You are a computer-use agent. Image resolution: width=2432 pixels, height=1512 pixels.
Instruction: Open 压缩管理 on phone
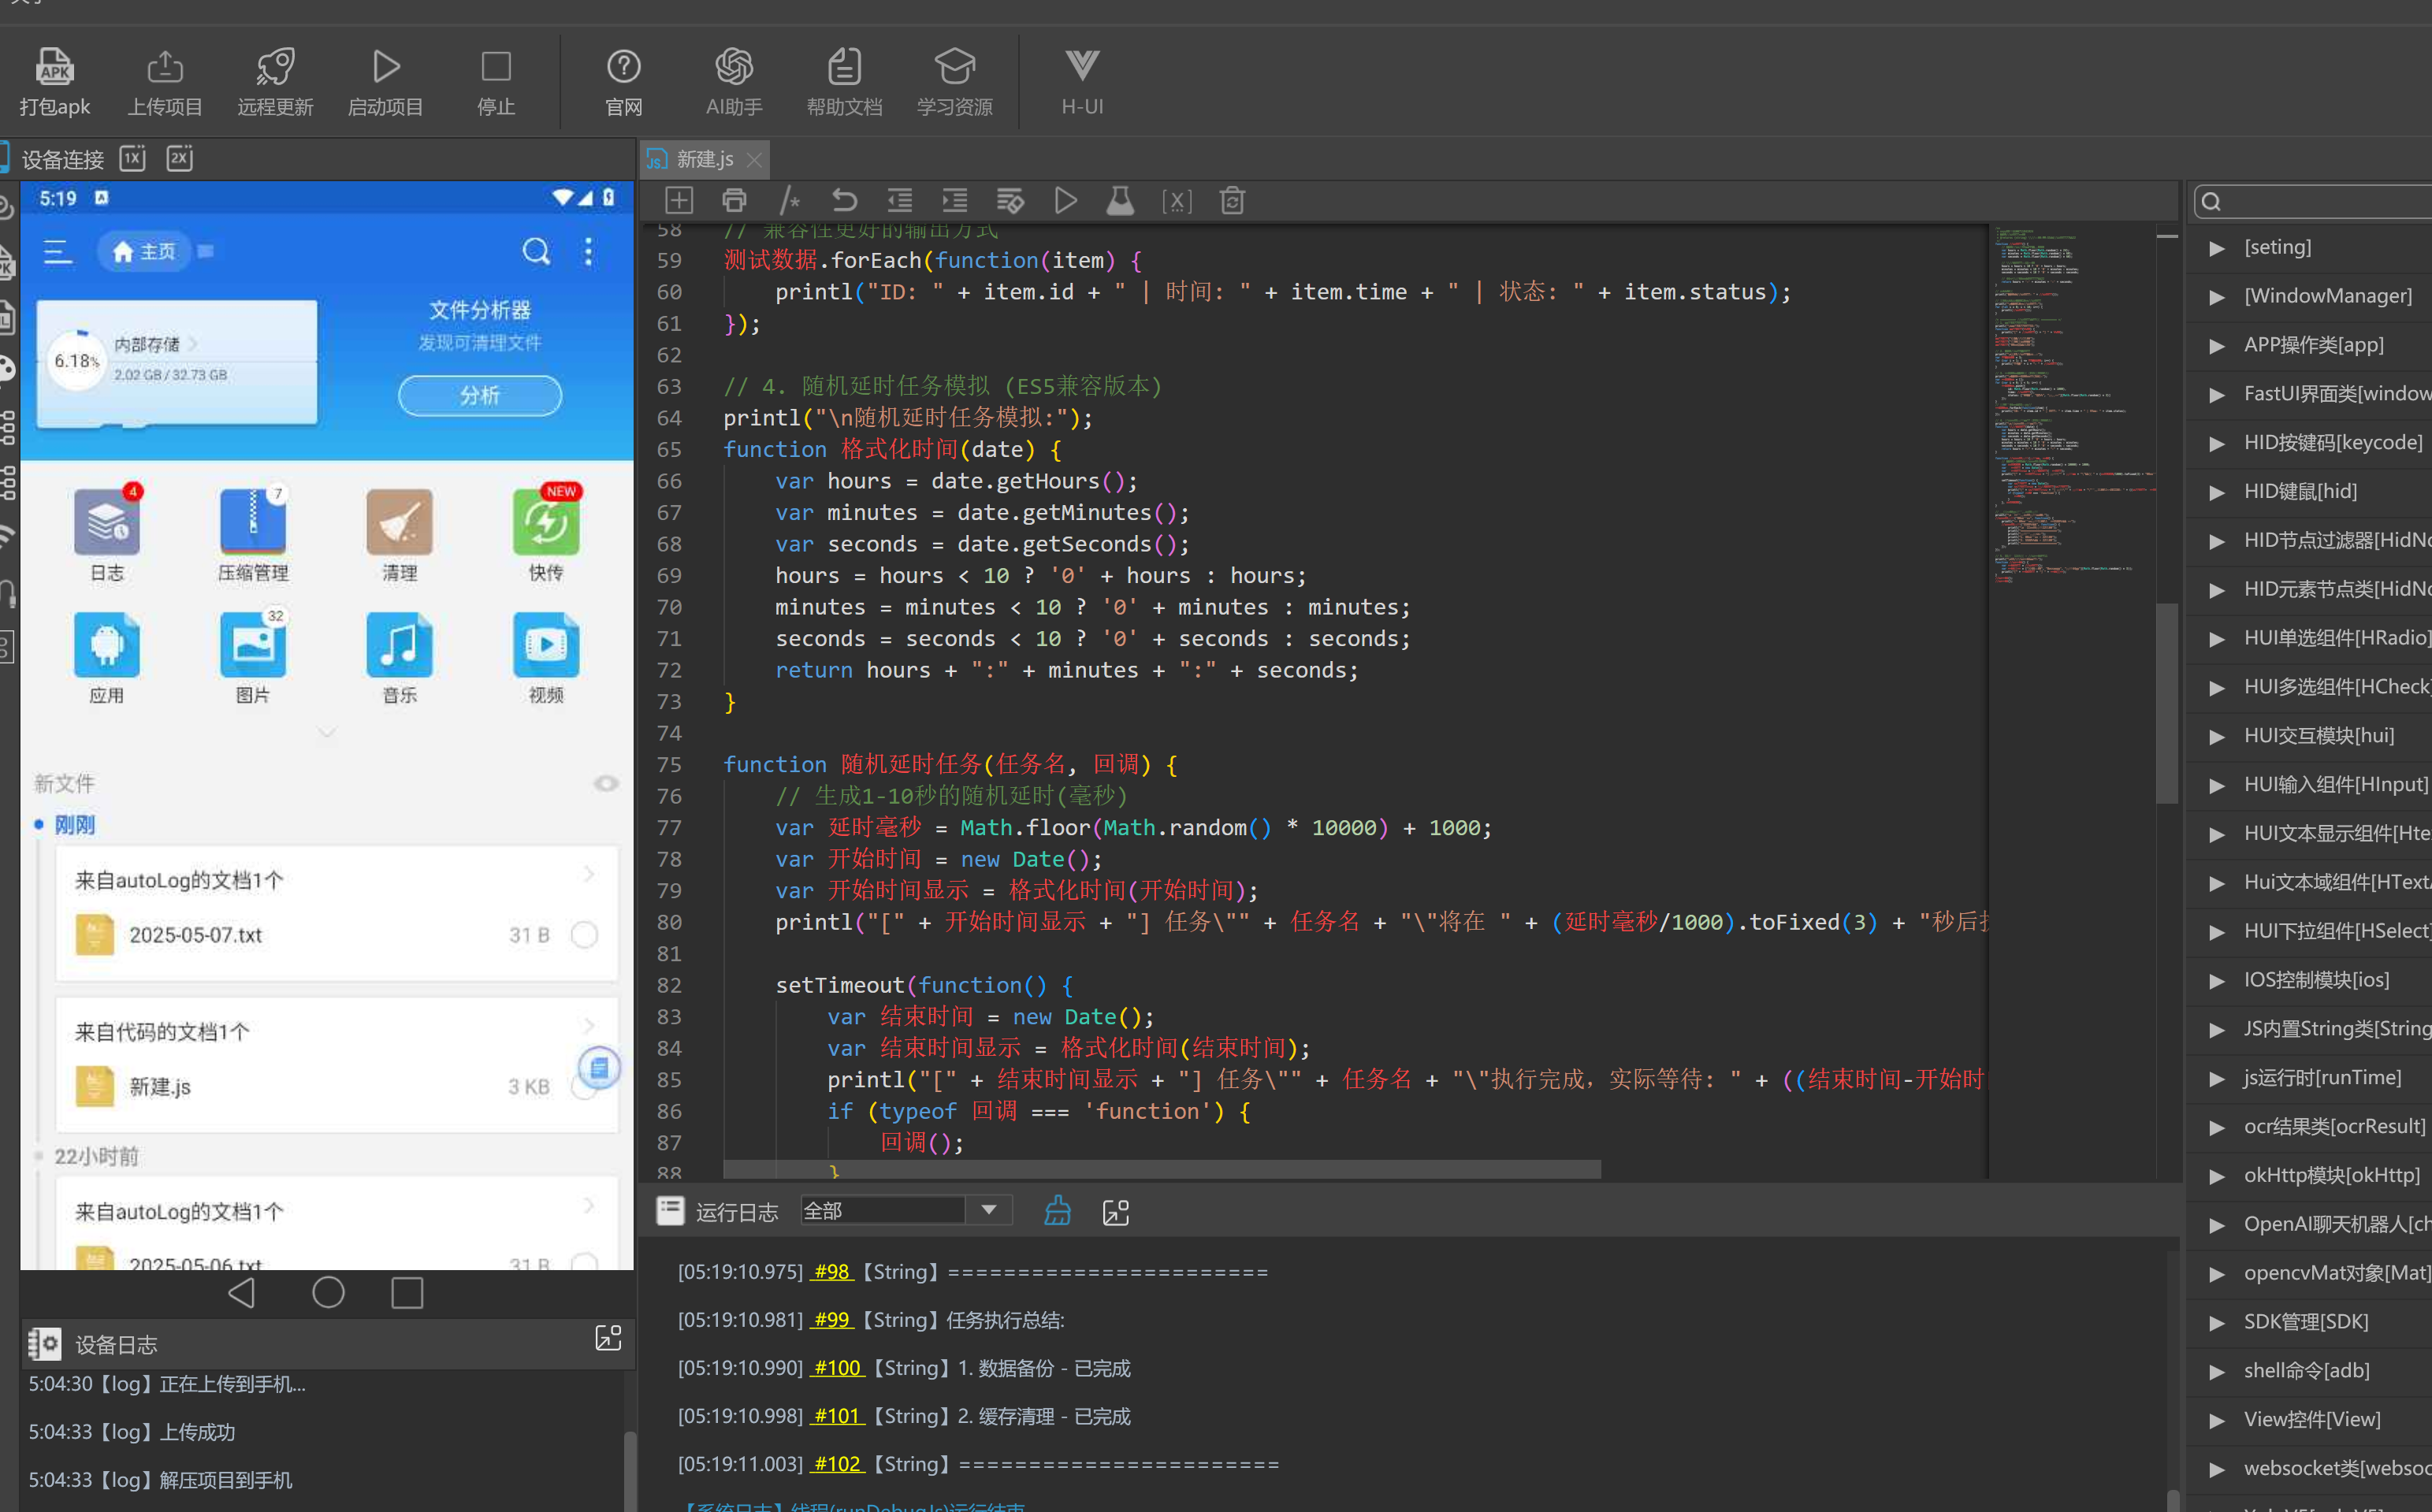click(253, 535)
